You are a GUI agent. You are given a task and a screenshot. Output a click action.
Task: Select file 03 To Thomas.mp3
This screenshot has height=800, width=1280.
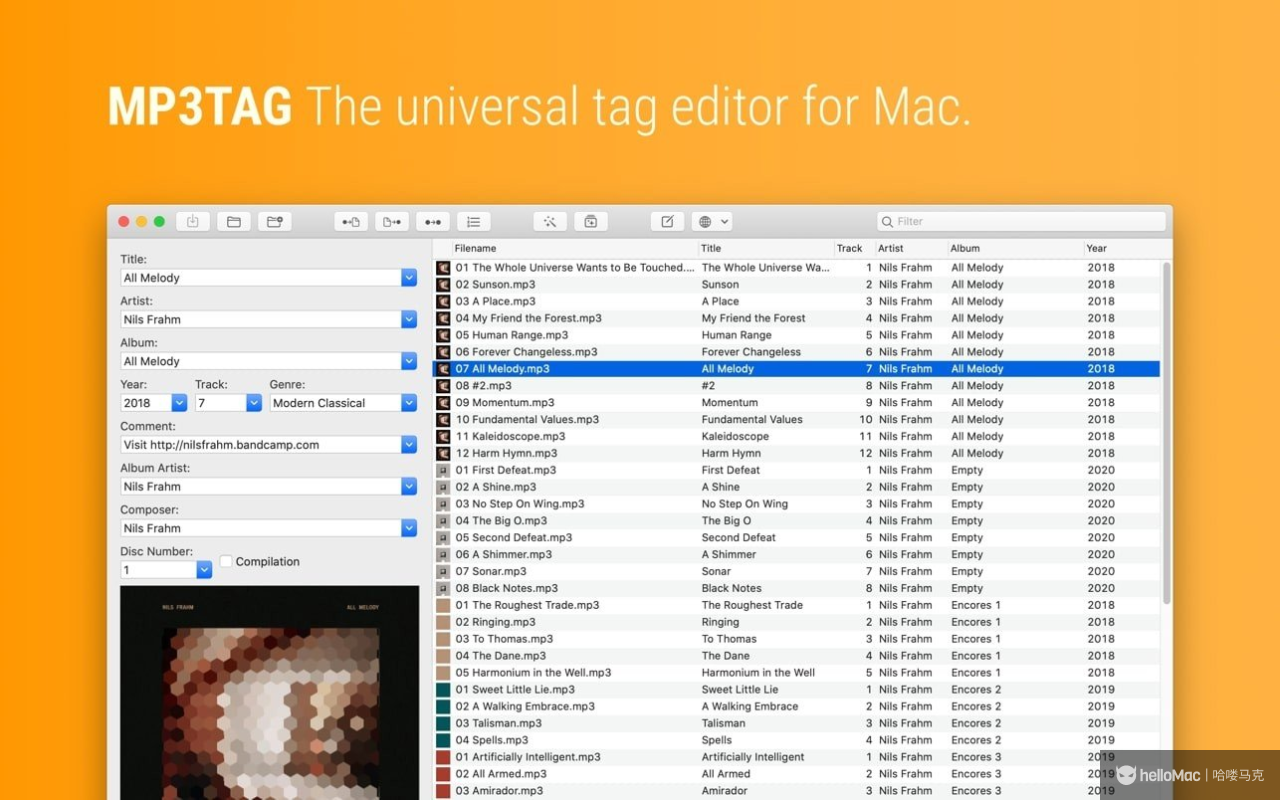504,639
